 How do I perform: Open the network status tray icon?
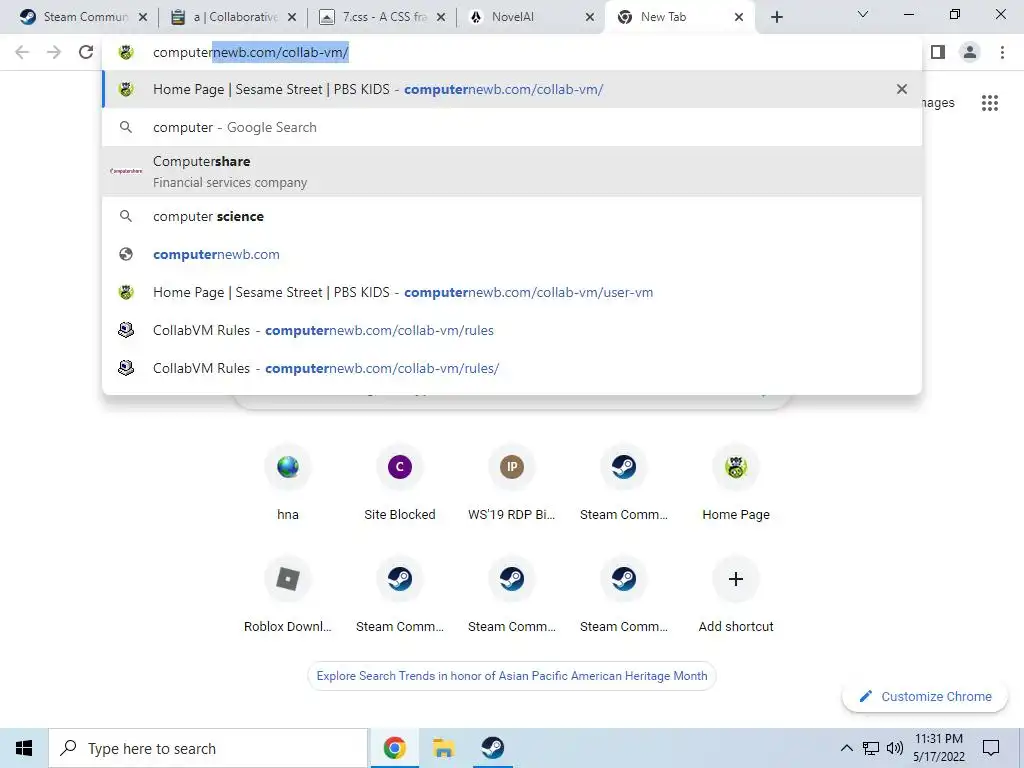pyautogui.click(x=871, y=748)
